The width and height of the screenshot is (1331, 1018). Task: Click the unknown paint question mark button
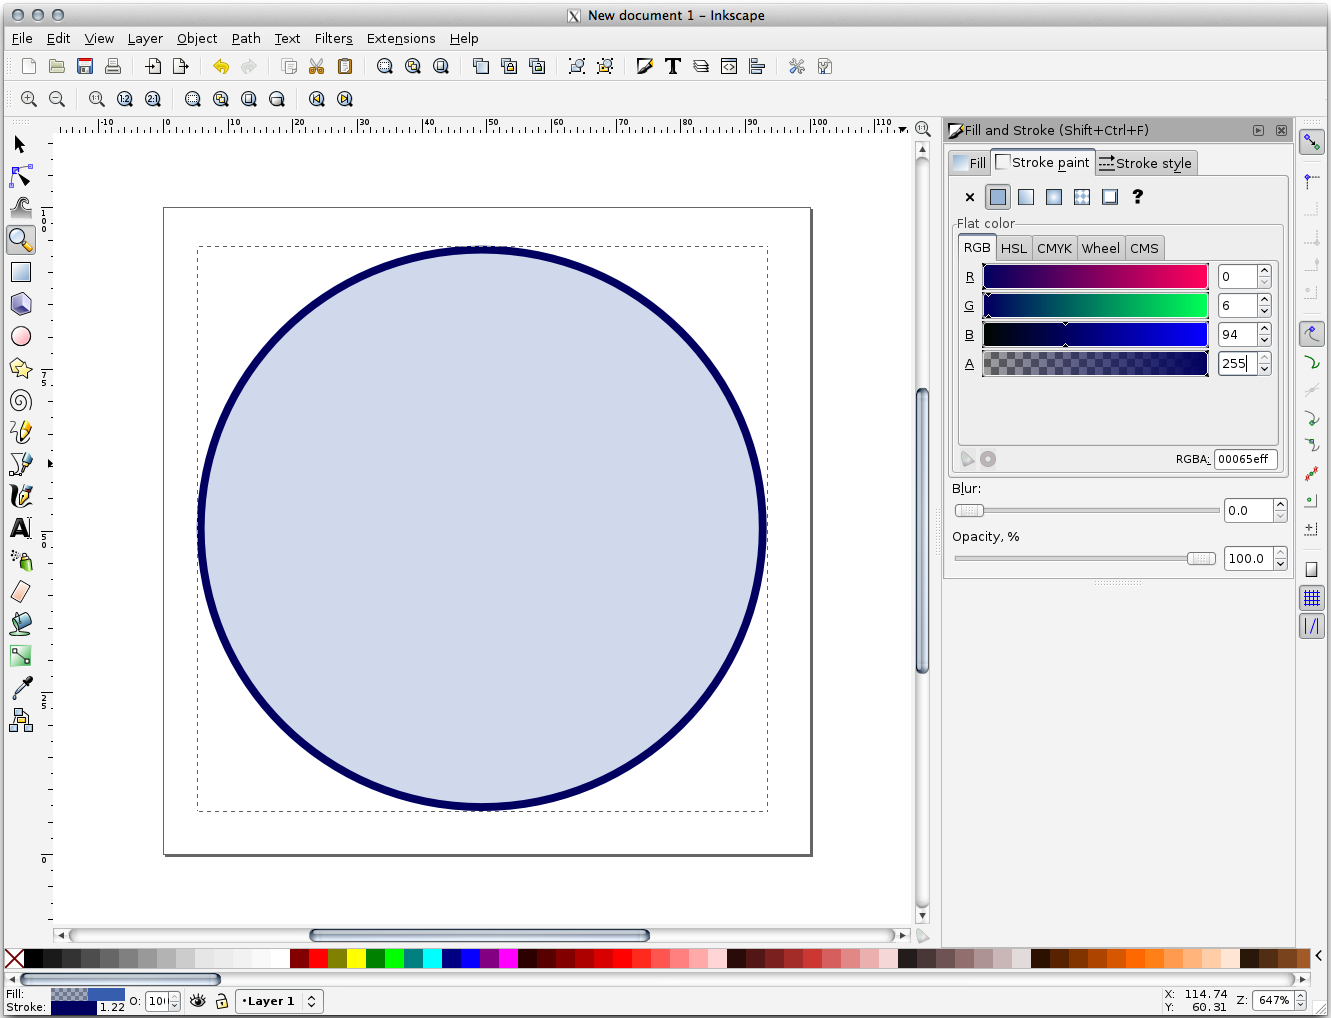(1137, 196)
